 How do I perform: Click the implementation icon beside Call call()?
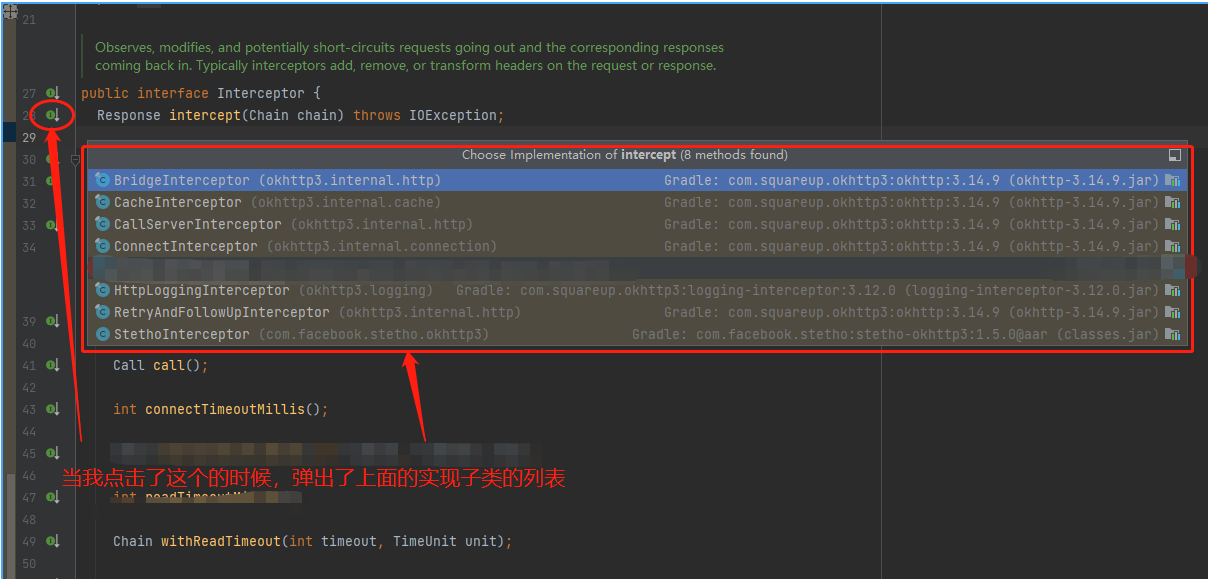pos(51,365)
